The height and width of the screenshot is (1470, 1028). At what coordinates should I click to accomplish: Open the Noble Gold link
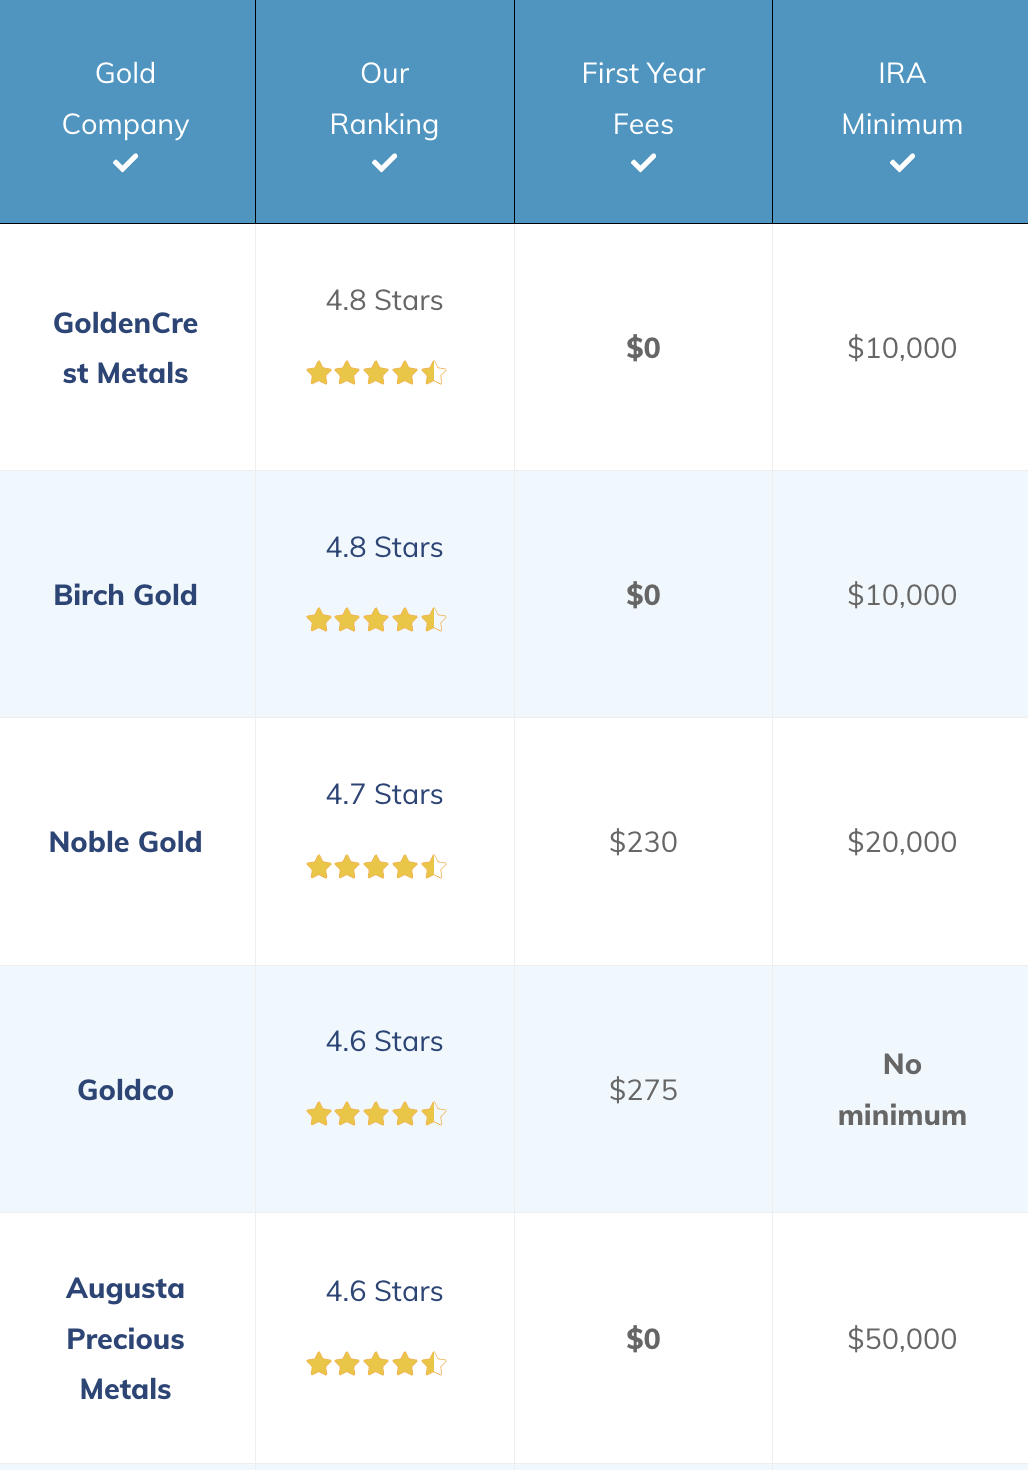125,842
